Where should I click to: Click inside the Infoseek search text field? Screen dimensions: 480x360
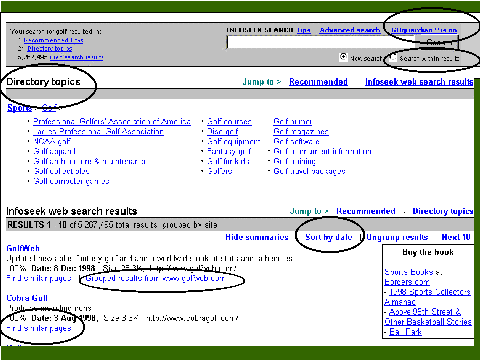321,42
